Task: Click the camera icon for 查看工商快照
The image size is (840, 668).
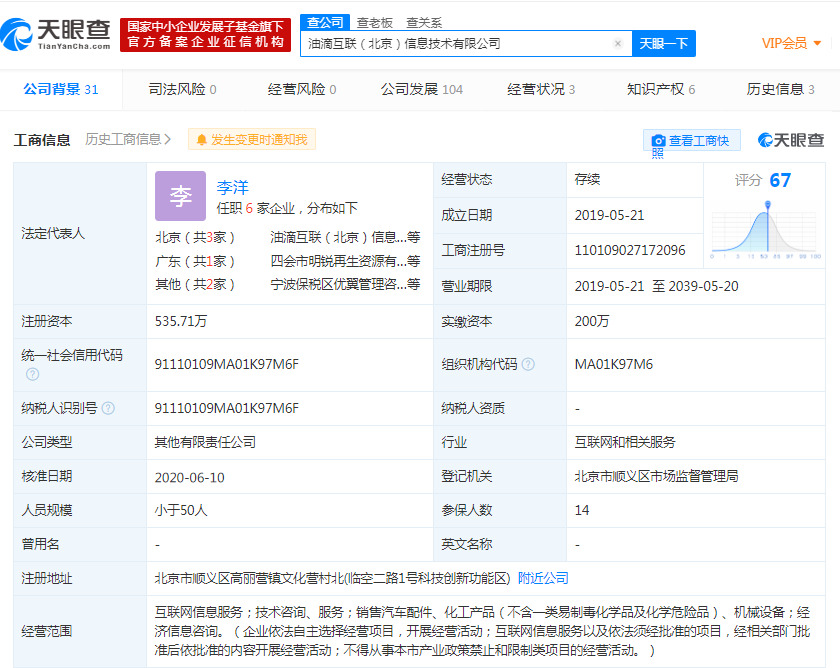Action: pyautogui.click(x=658, y=141)
